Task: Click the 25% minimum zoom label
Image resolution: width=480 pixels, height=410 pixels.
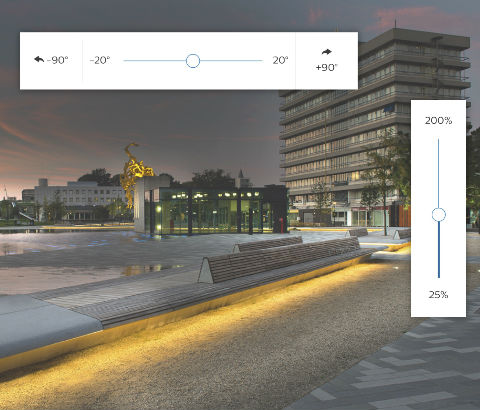Action: [438, 295]
